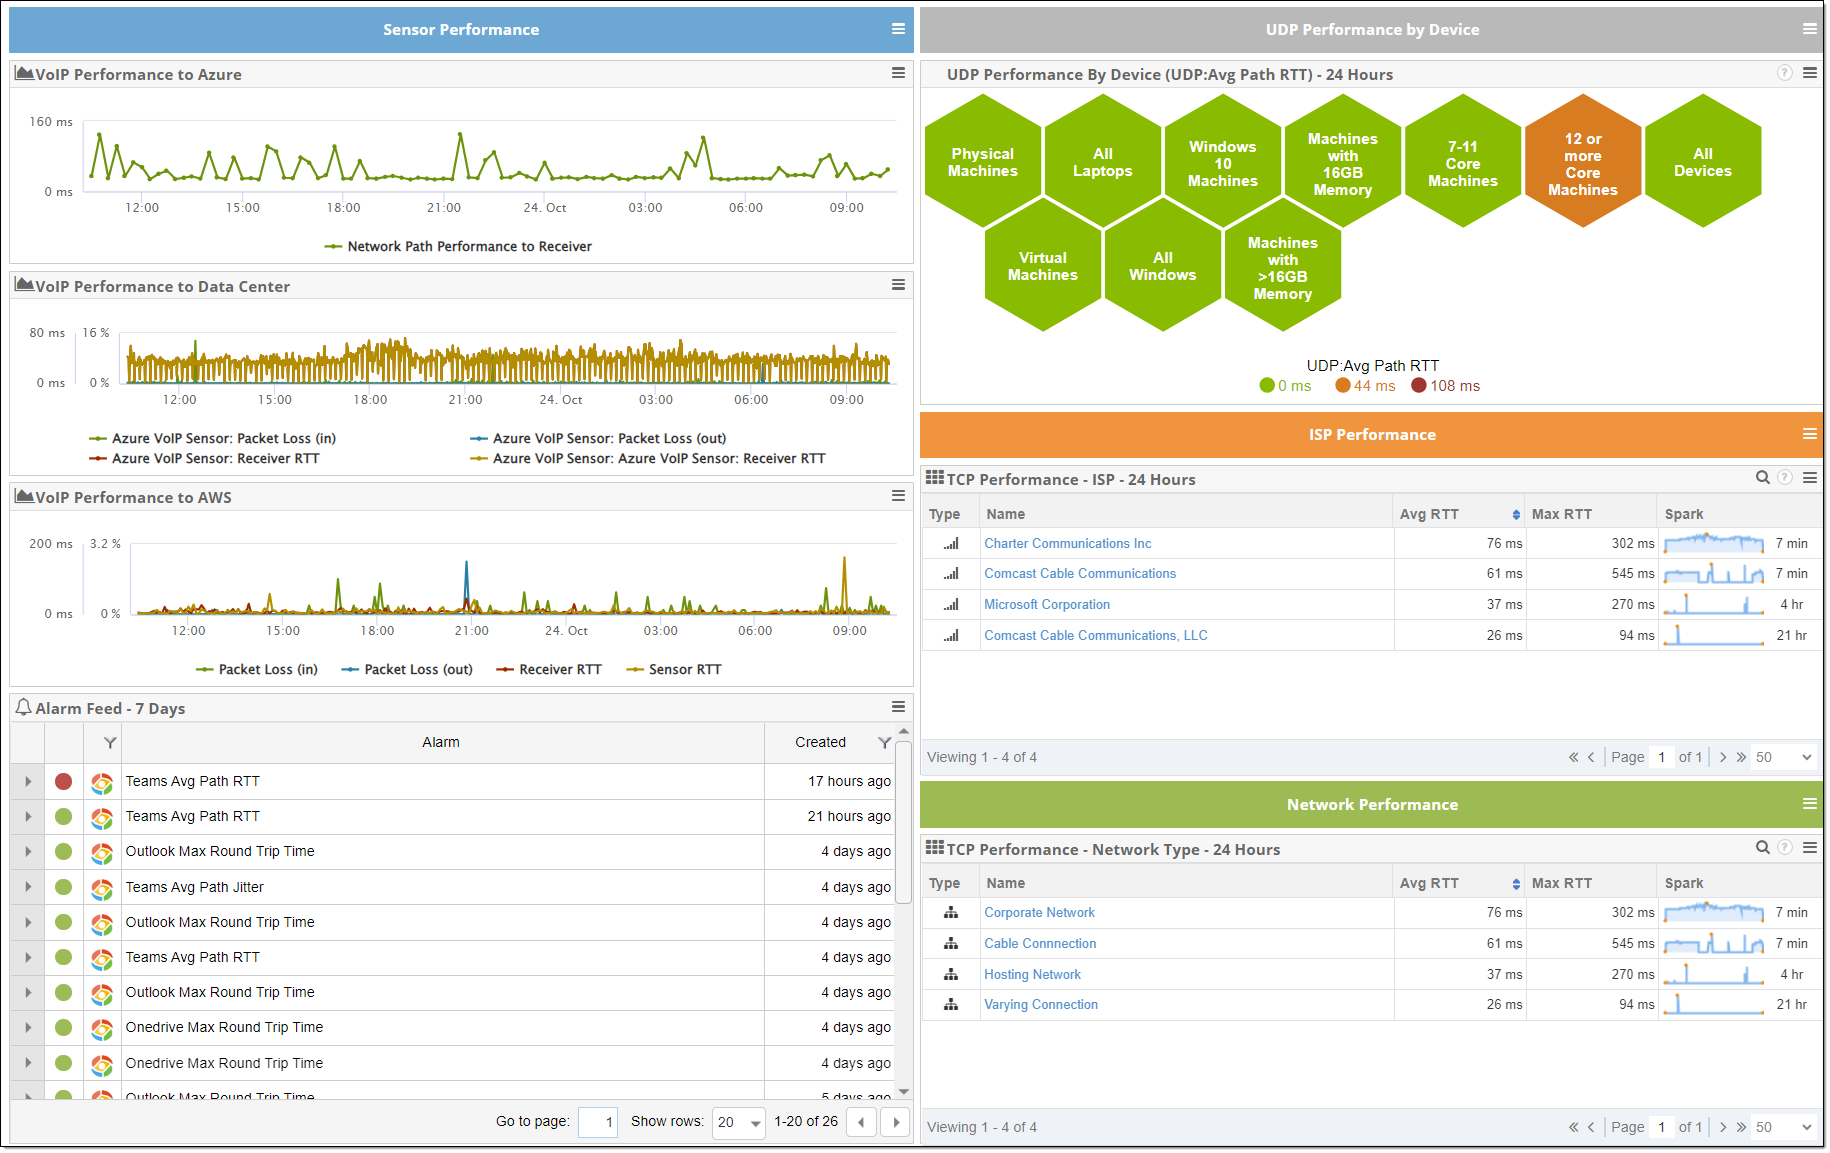Click search icon in TCP Performance ISP widget
The width and height of the screenshot is (1830, 1153).
(x=1763, y=478)
